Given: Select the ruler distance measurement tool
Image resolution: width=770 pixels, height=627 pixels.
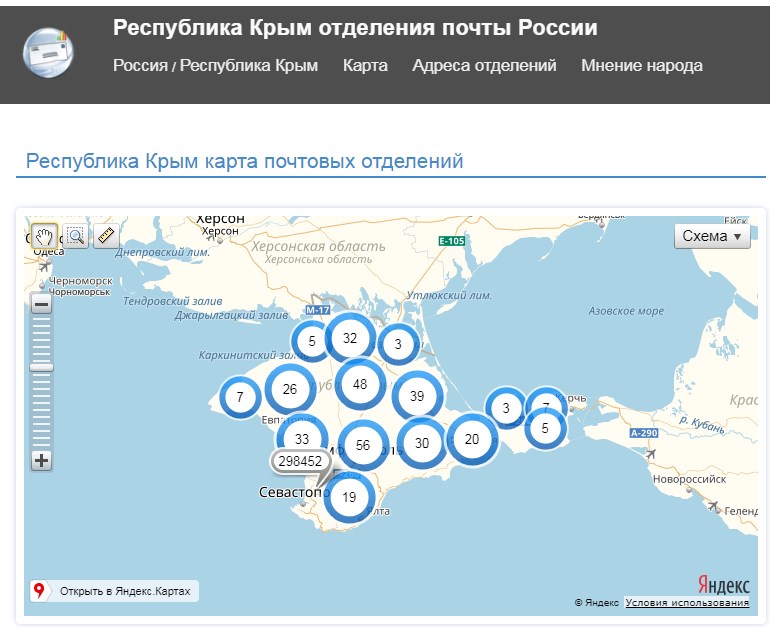Looking at the screenshot, I should 106,236.
